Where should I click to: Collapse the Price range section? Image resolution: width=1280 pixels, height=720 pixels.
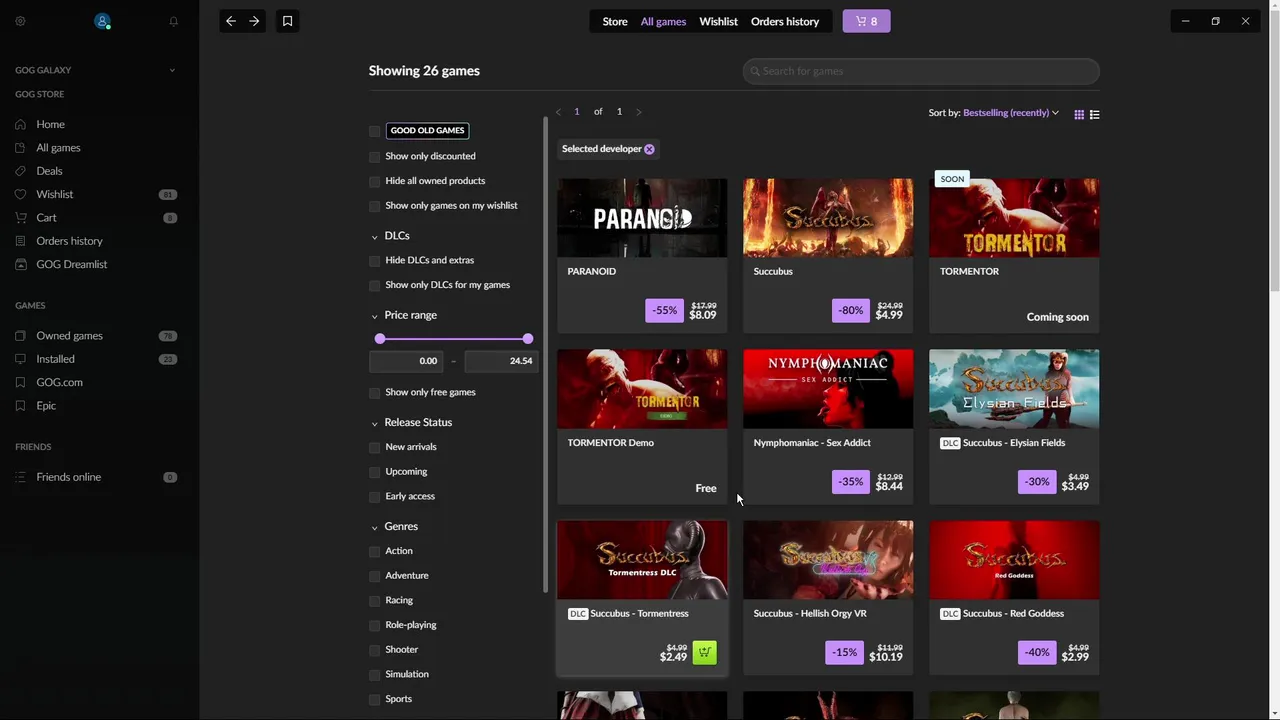[x=375, y=315]
